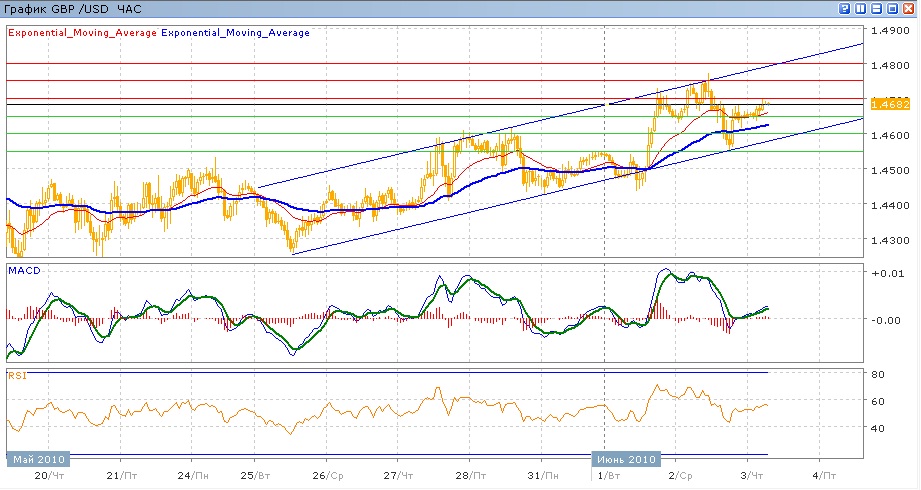Click the Май 2010 month marker
The width and height of the screenshot is (921, 490).
(40, 459)
